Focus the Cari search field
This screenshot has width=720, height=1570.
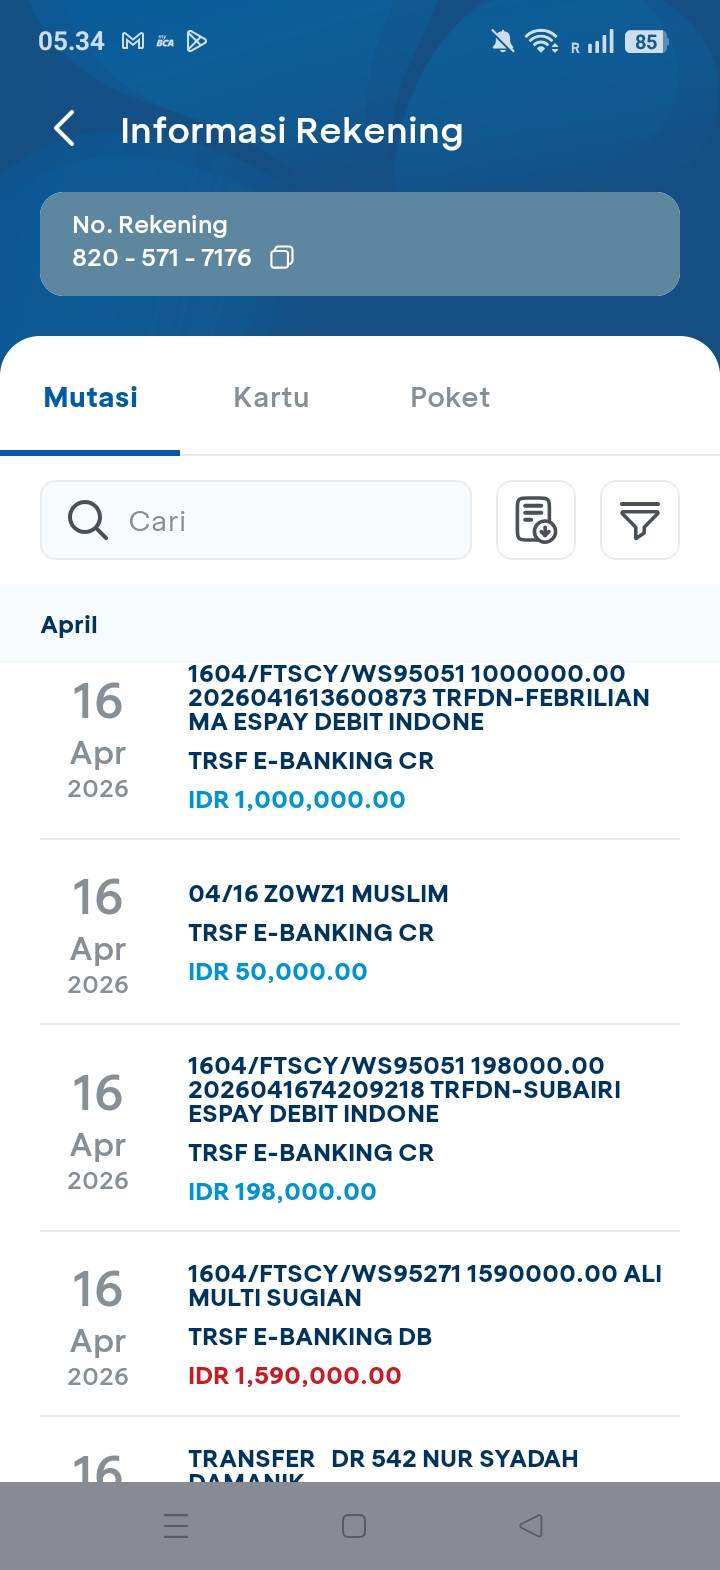290,520
